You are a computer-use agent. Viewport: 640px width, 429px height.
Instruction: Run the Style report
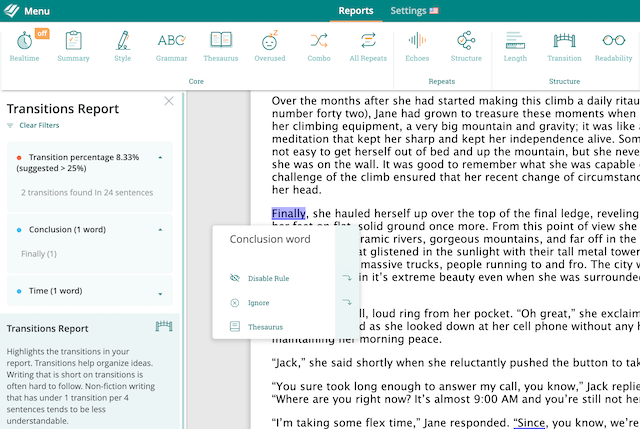(122, 47)
